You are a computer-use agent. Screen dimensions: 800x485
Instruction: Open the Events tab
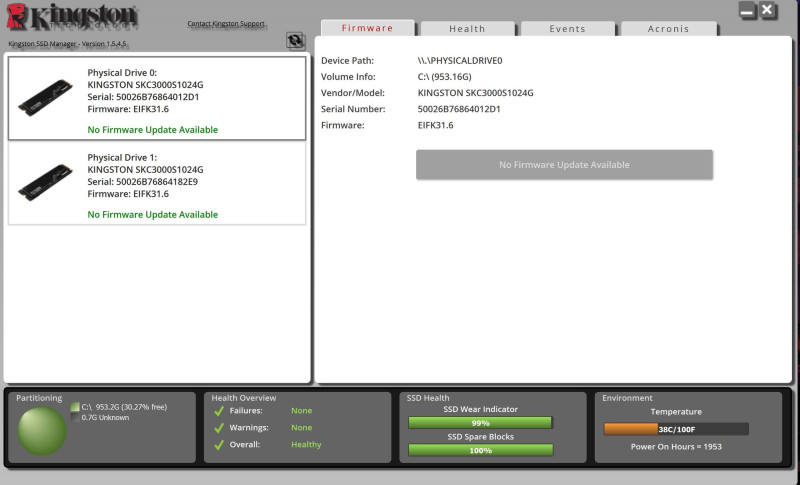pos(567,29)
